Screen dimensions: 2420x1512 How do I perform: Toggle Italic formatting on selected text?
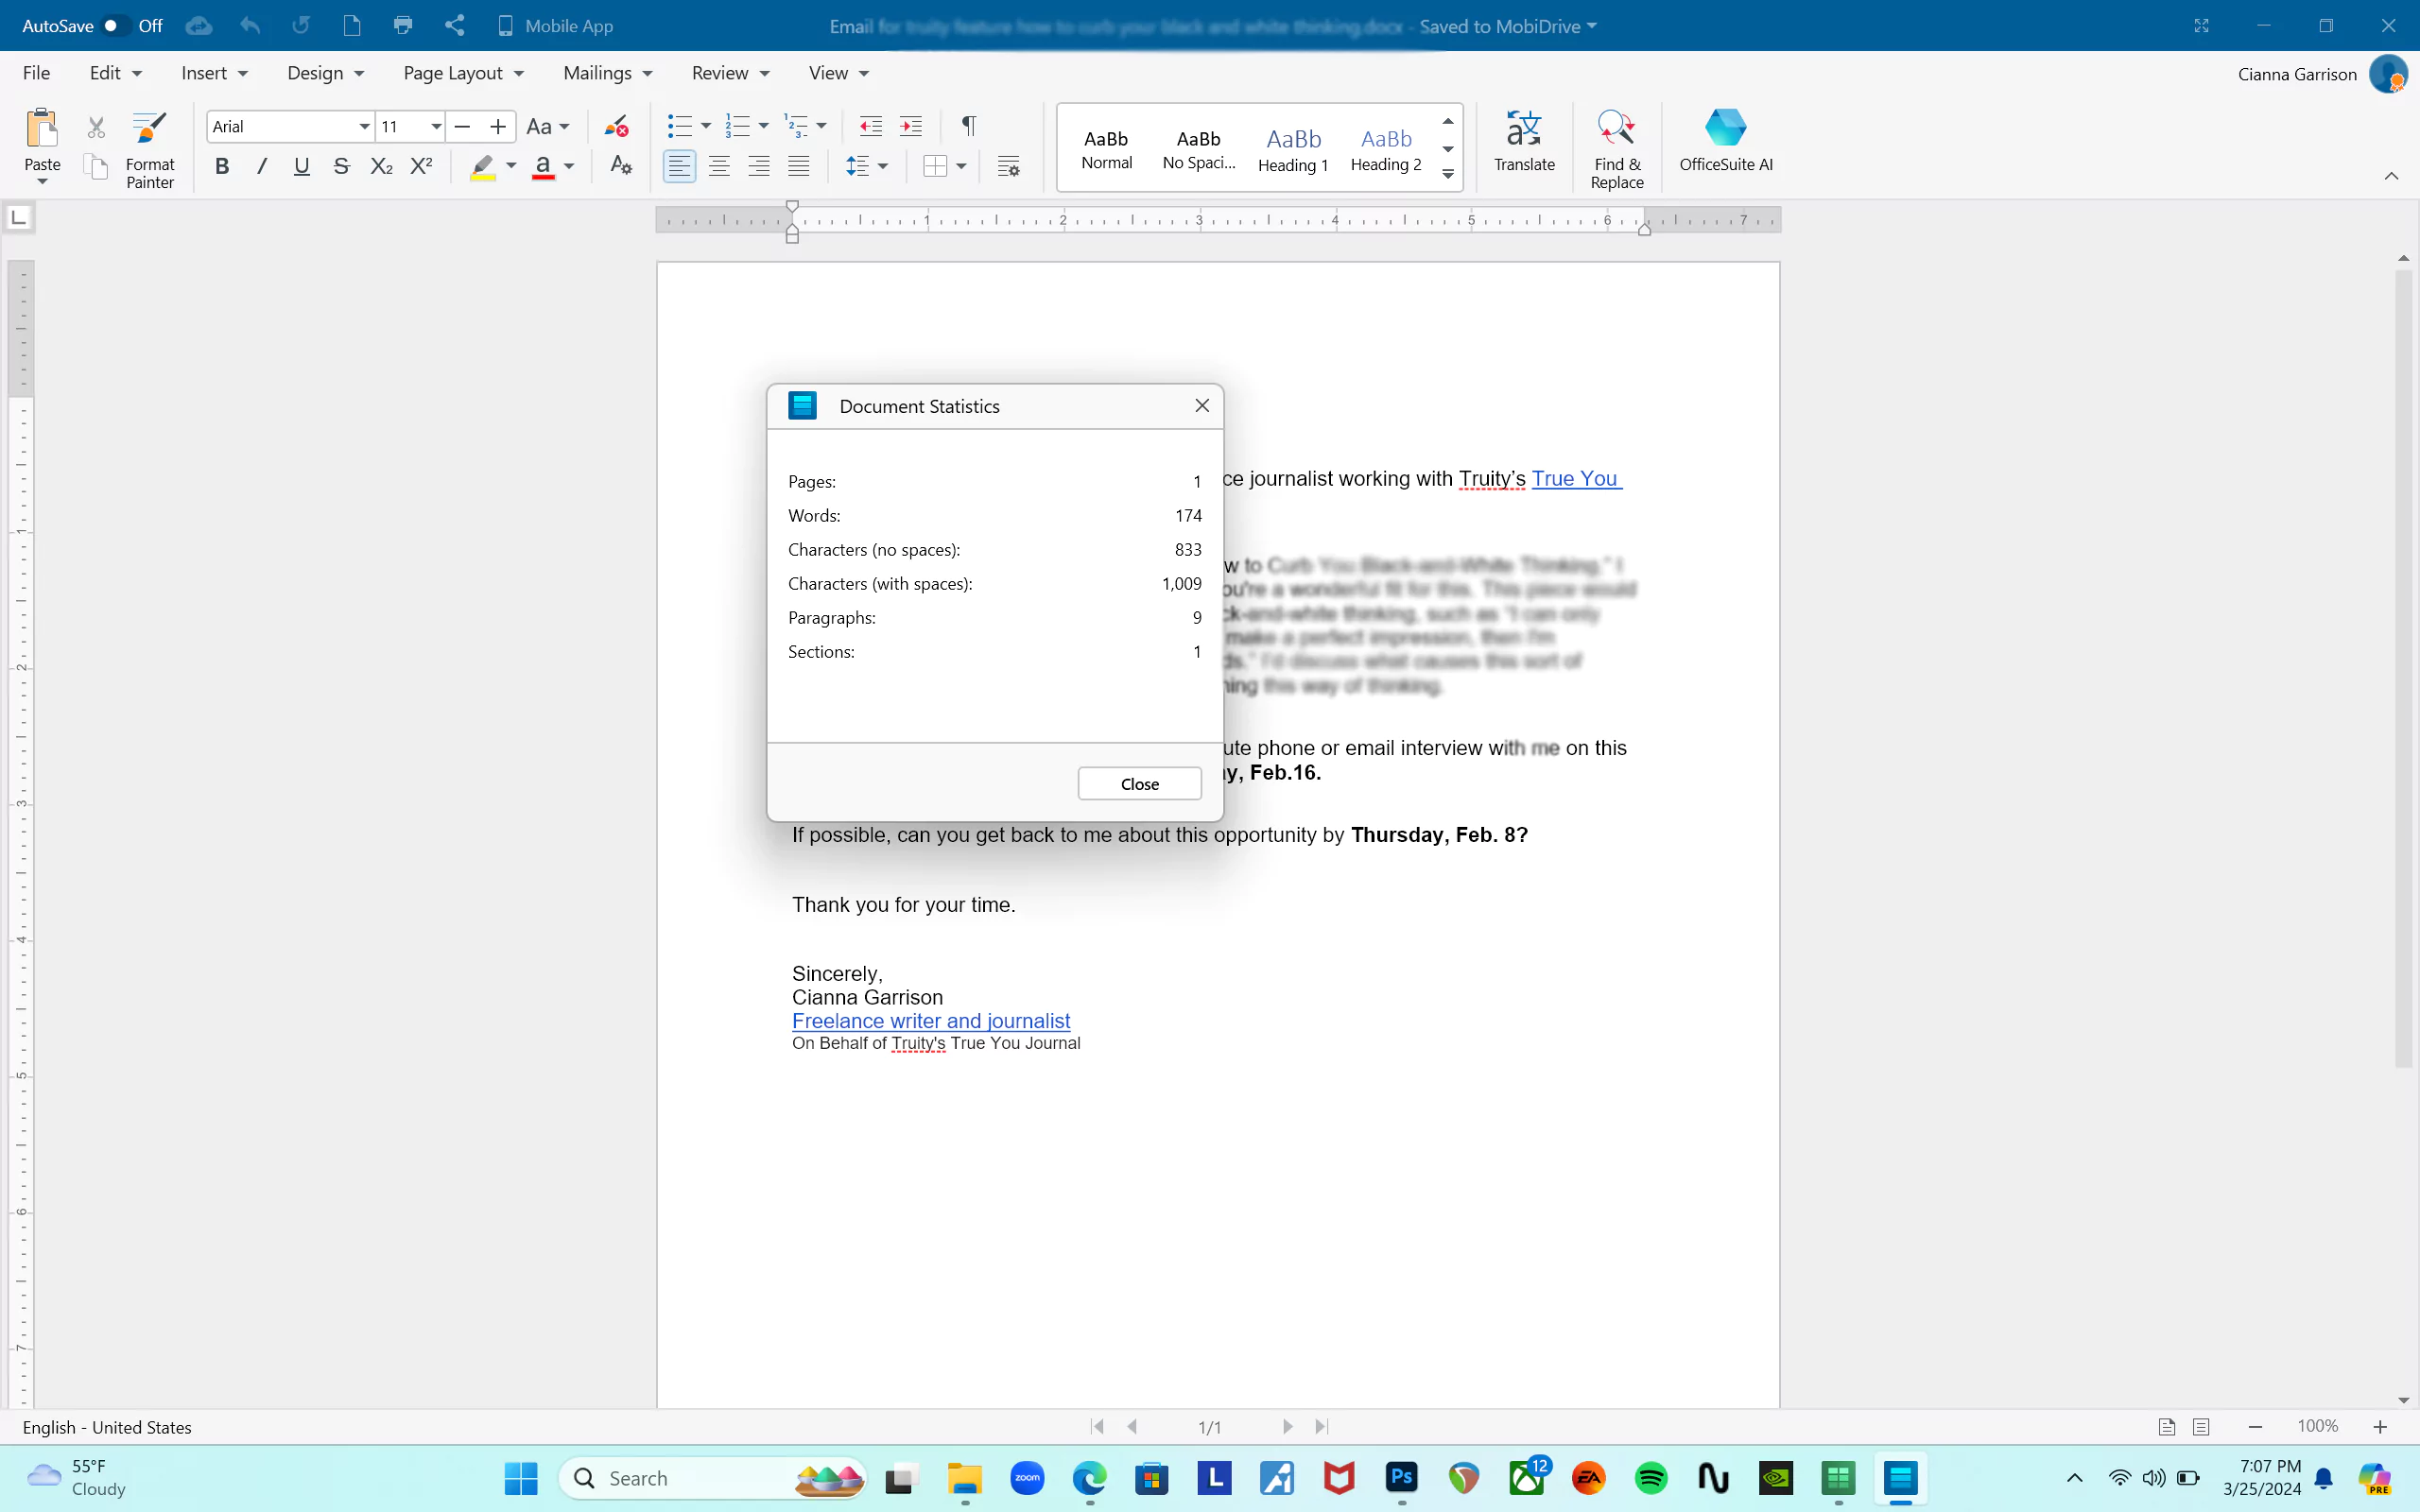(x=261, y=165)
